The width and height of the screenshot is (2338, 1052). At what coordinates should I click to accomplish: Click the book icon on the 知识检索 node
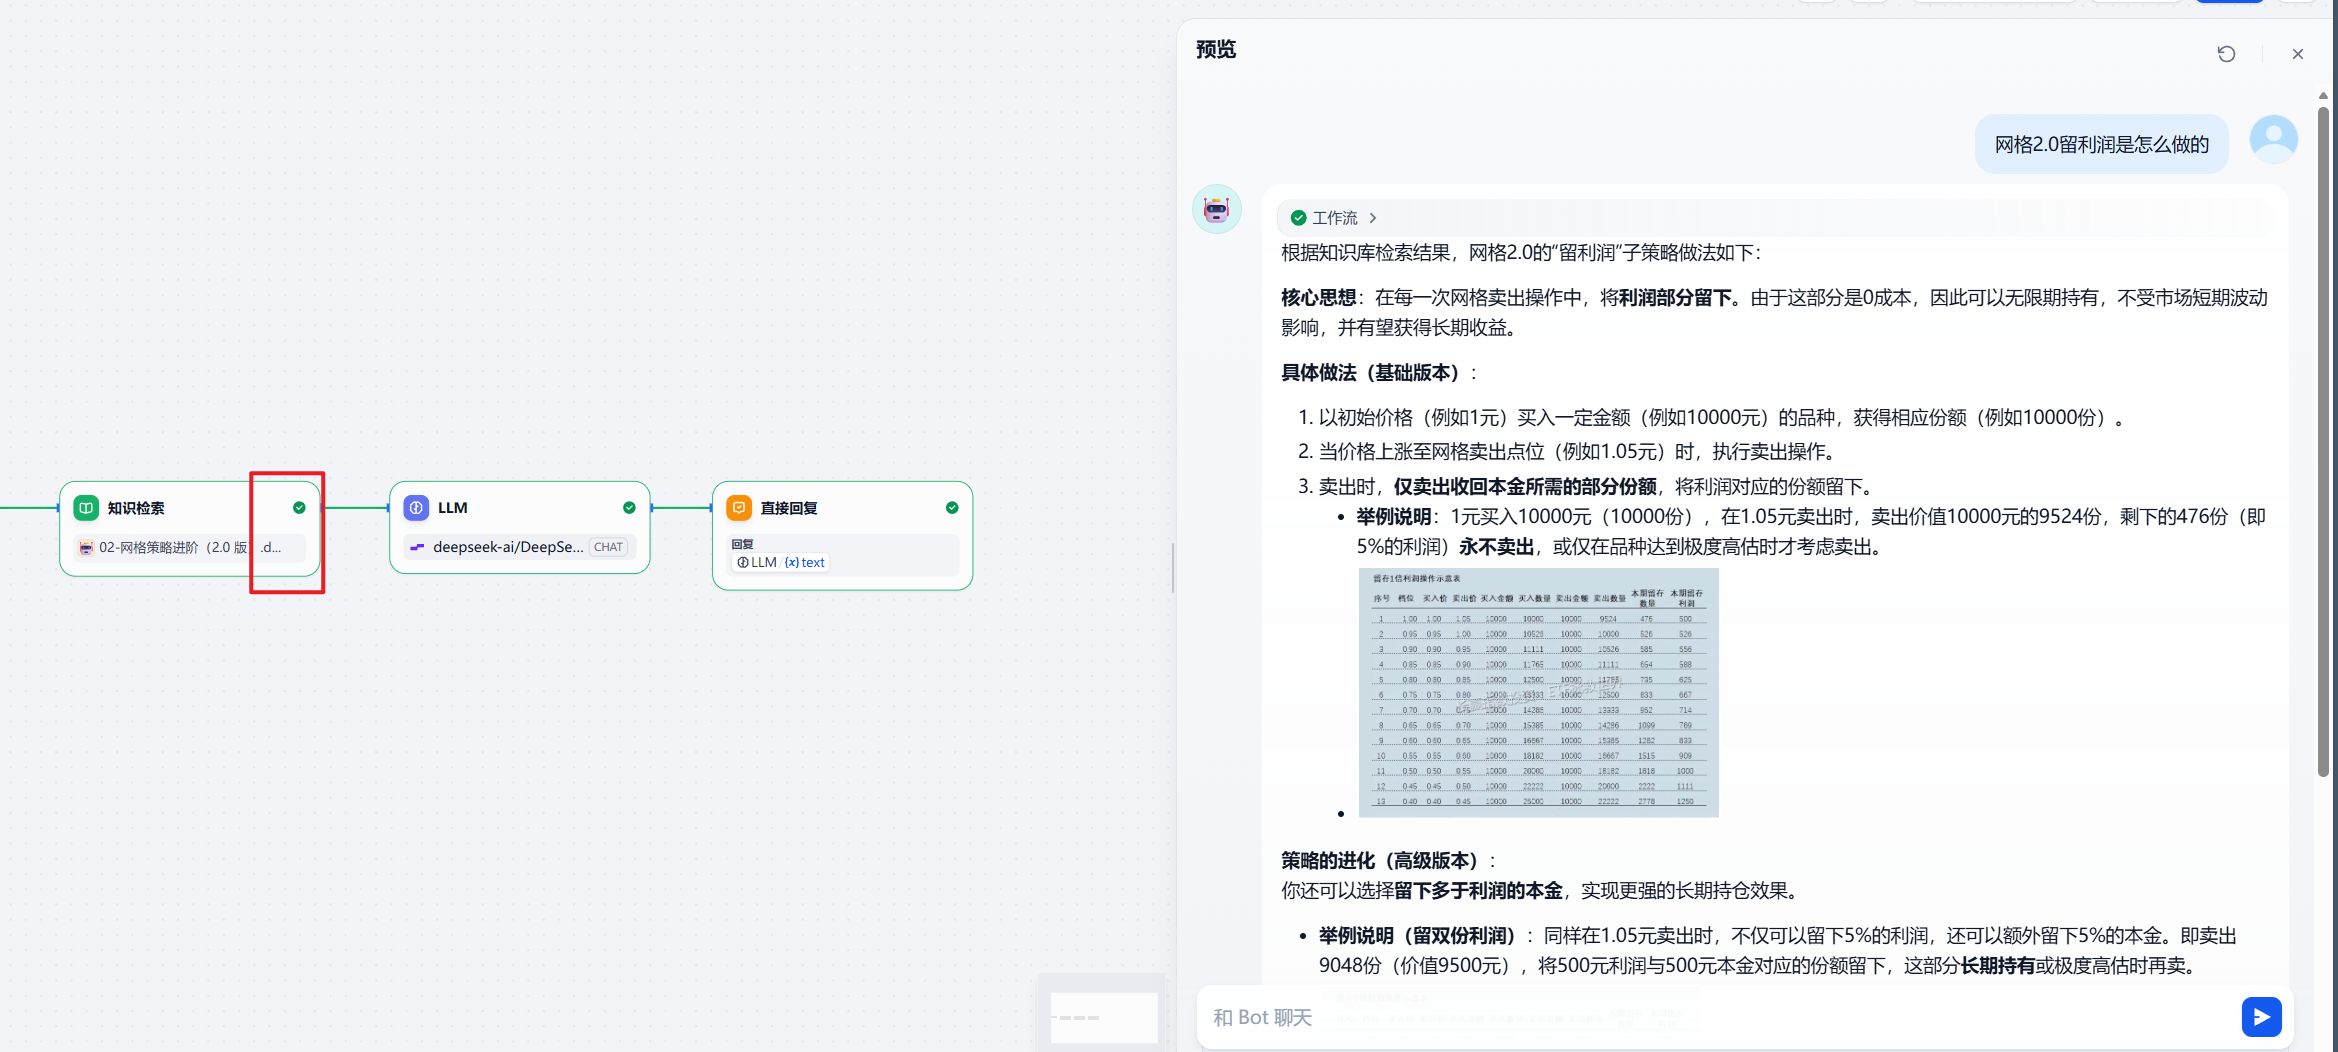[x=86, y=507]
